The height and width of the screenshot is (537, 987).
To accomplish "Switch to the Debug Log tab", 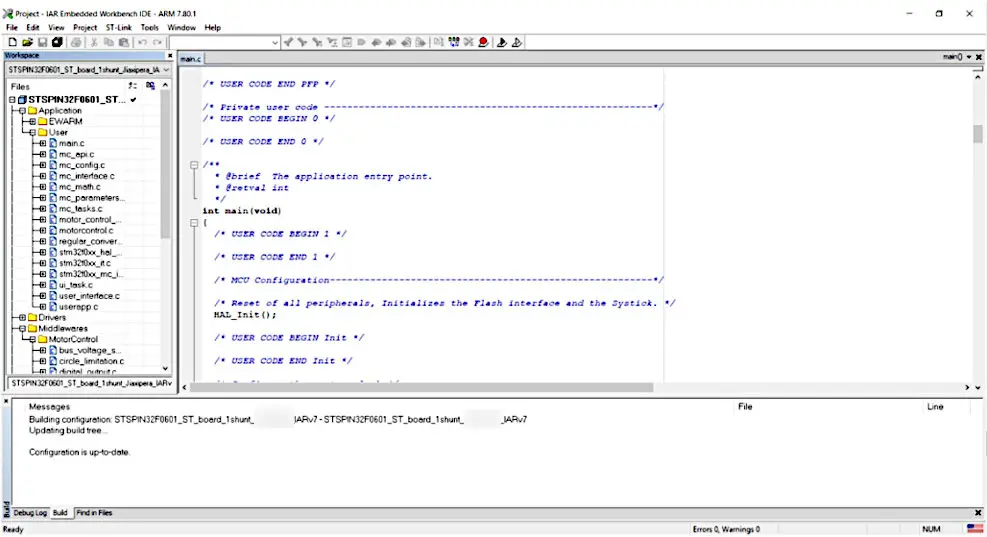I will point(29,513).
